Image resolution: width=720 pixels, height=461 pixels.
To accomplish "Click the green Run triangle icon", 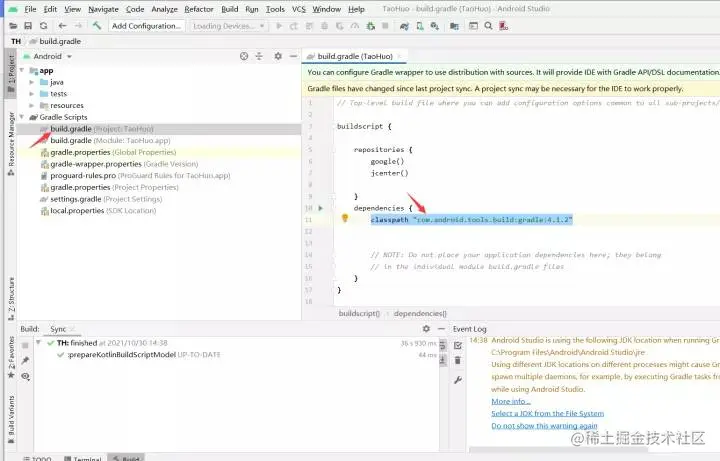I will [x=279, y=26].
